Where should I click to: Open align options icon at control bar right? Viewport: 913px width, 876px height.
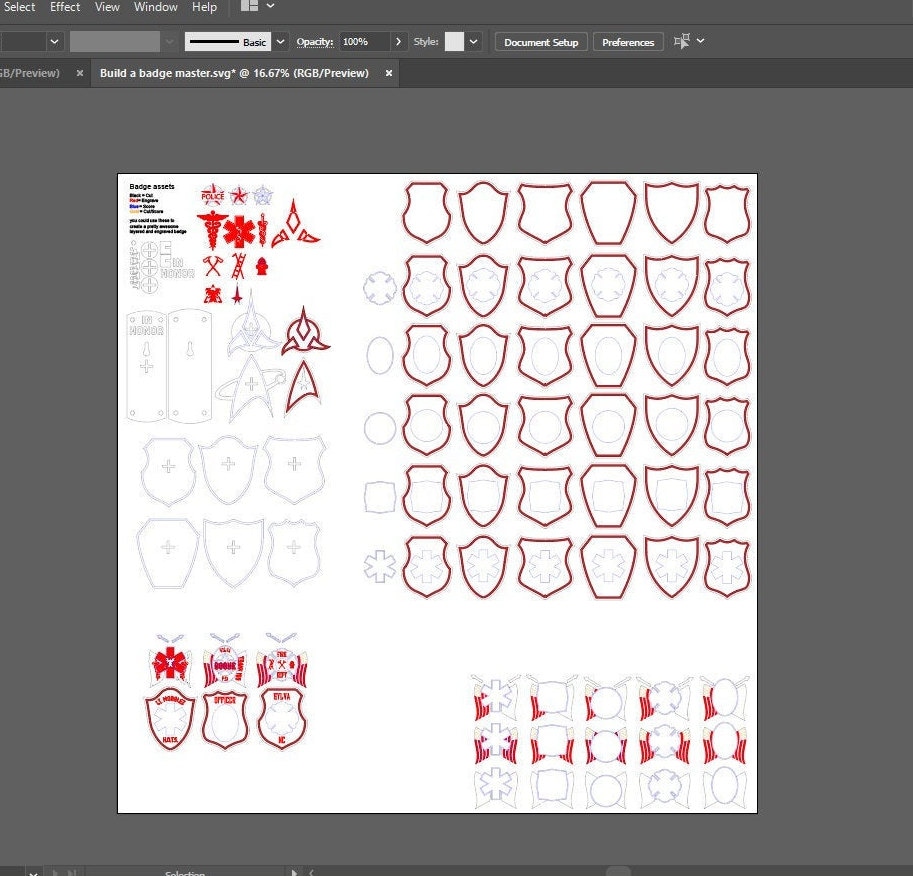pyautogui.click(x=682, y=41)
